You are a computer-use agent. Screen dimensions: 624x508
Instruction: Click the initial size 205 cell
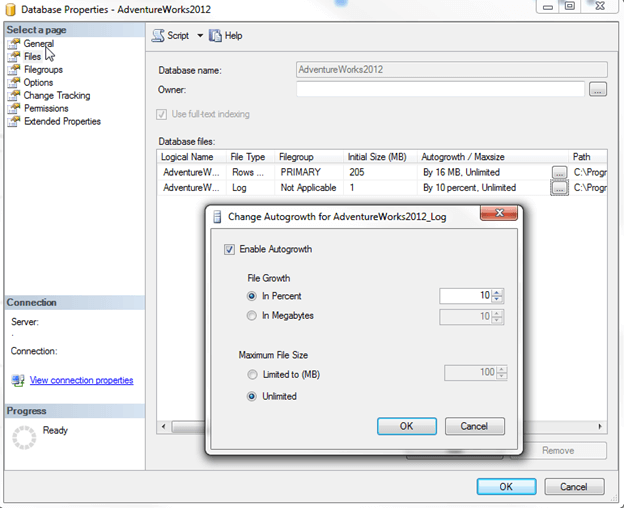click(x=380, y=172)
